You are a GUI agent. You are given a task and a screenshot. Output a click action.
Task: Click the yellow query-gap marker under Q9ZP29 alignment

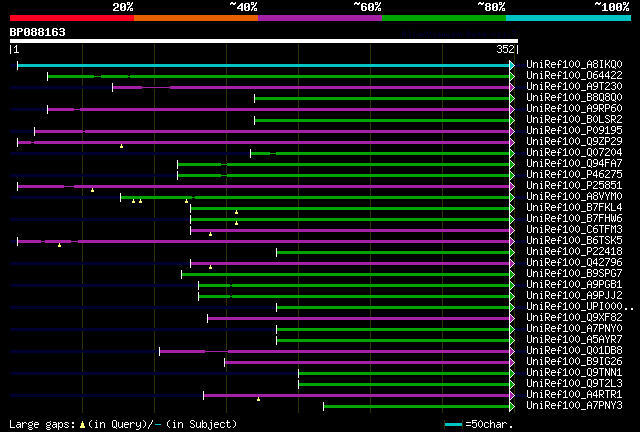coord(121,146)
